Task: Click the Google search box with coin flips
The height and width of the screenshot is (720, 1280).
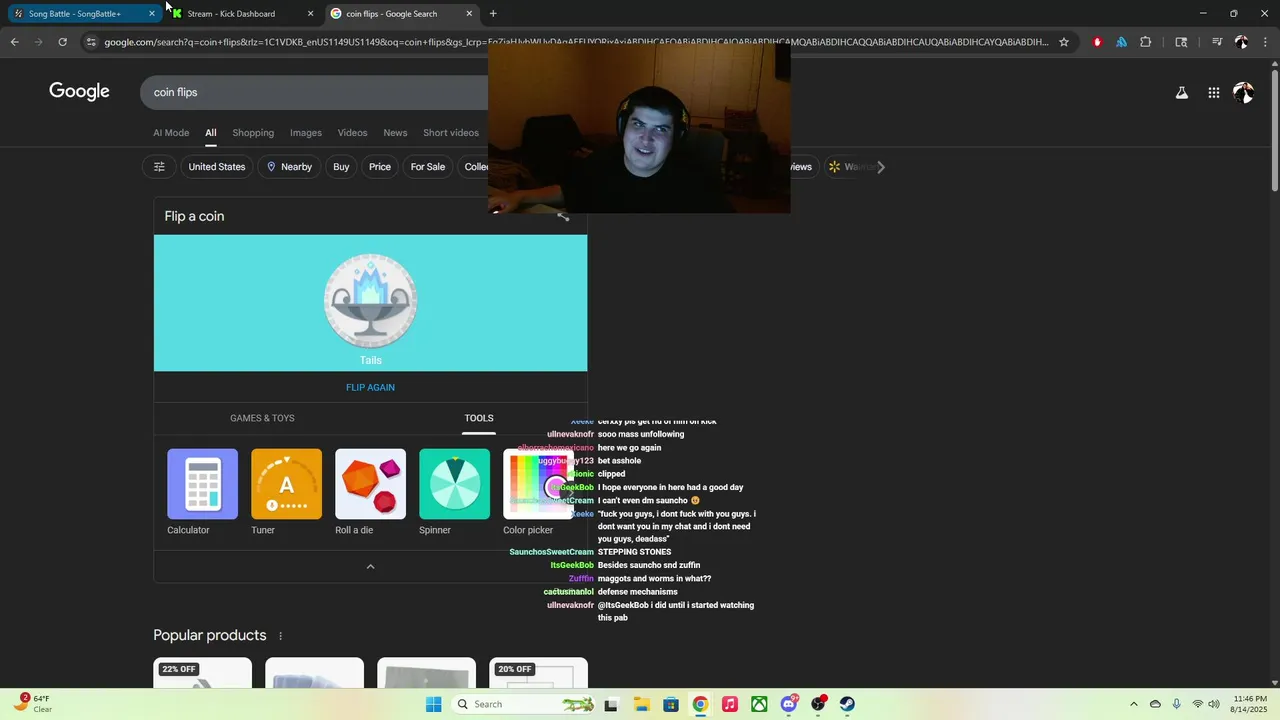Action: (314, 92)
